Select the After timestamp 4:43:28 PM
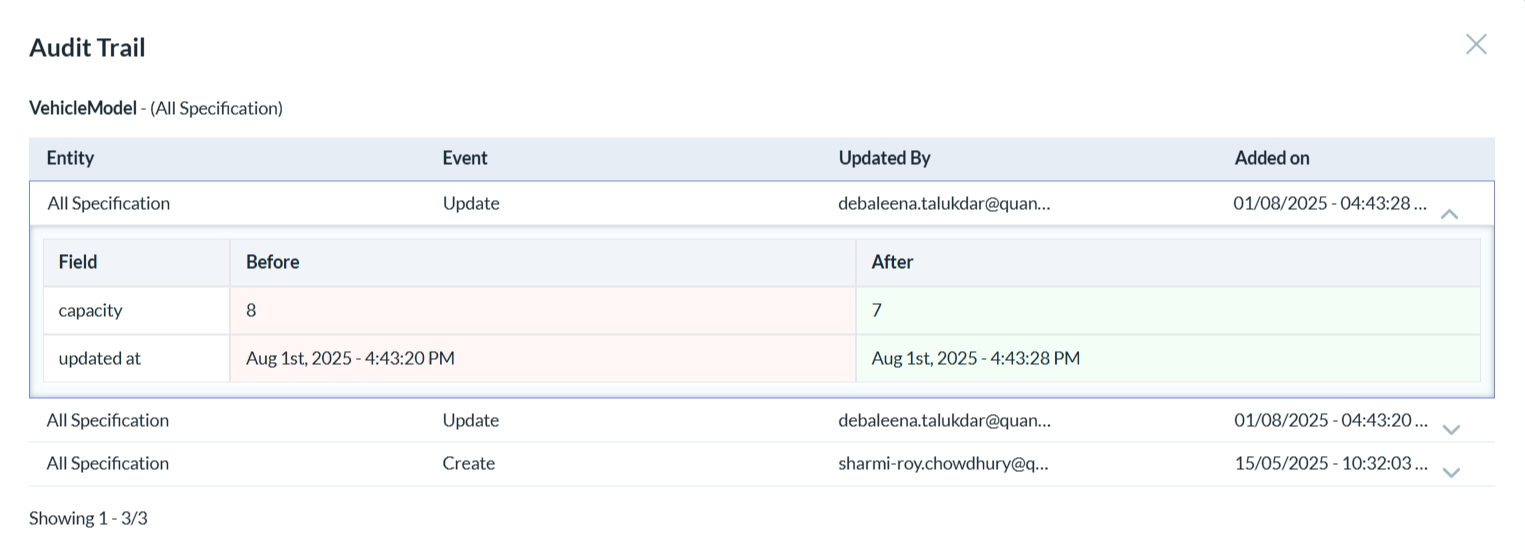 975,358
